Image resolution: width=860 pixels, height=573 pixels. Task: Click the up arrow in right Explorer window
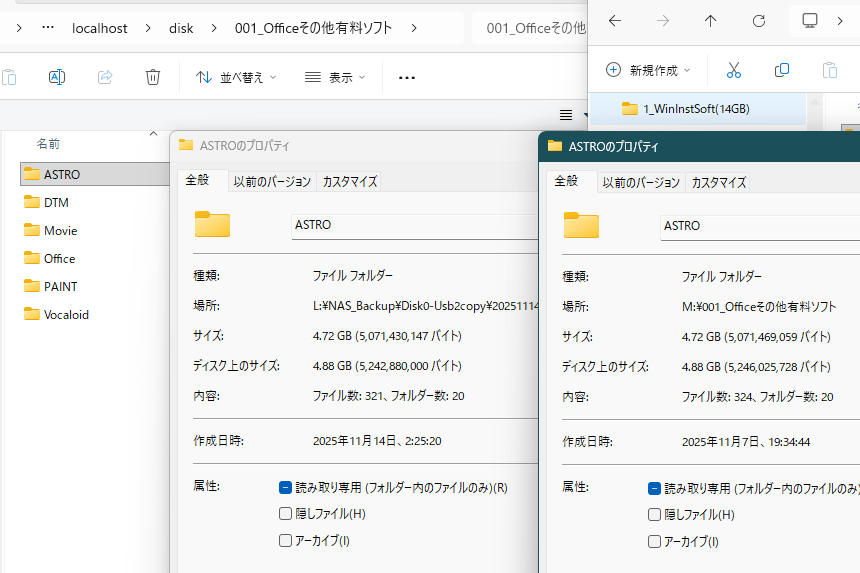[x=710, y=21]
